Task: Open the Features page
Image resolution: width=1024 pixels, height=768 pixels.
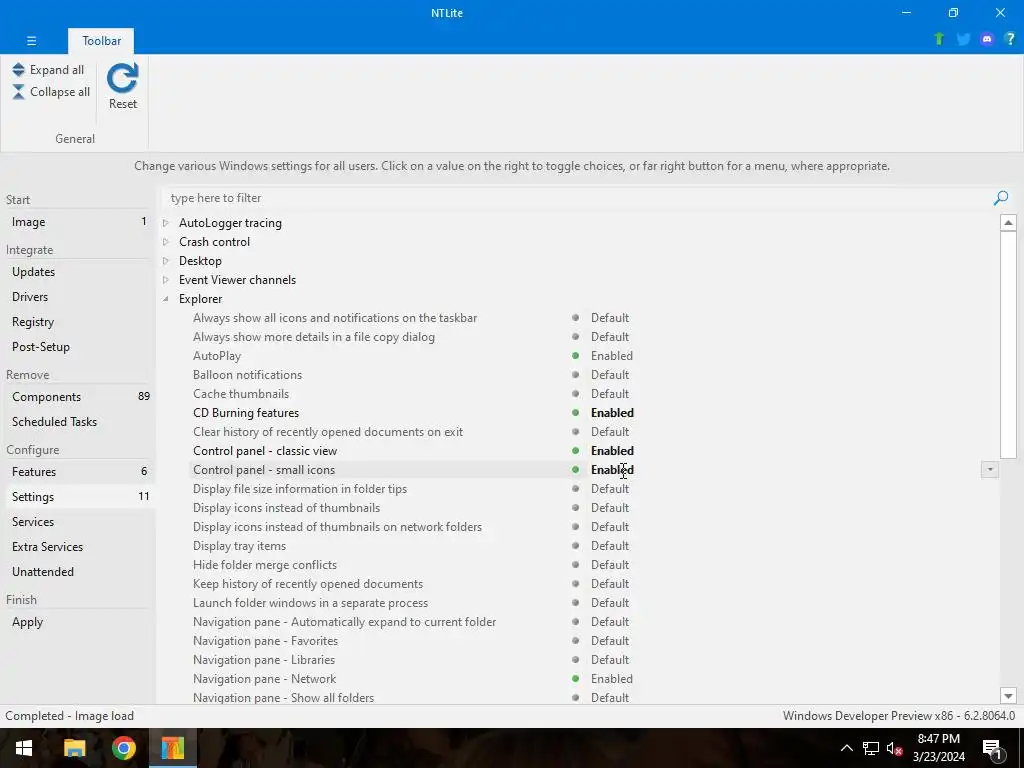Action: coord(79,472)
